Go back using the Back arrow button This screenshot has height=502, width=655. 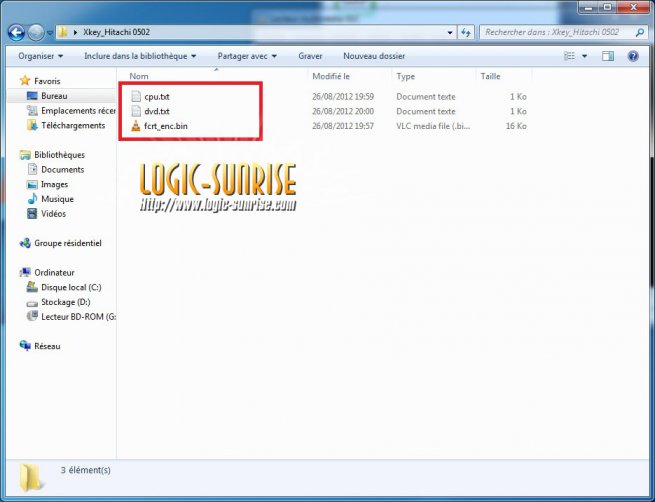(17, 32)
